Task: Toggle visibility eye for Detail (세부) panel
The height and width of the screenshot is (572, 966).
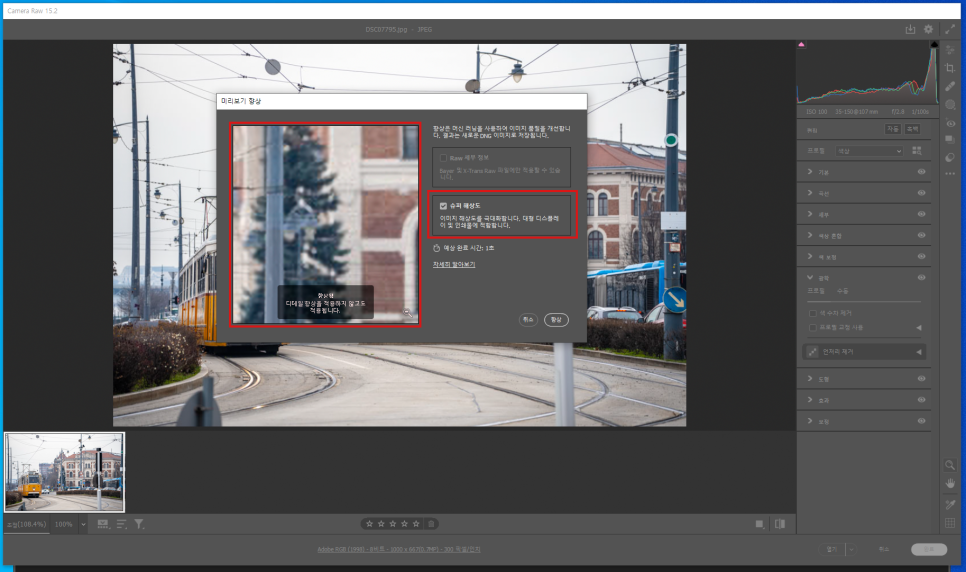Action: point(921,214)
